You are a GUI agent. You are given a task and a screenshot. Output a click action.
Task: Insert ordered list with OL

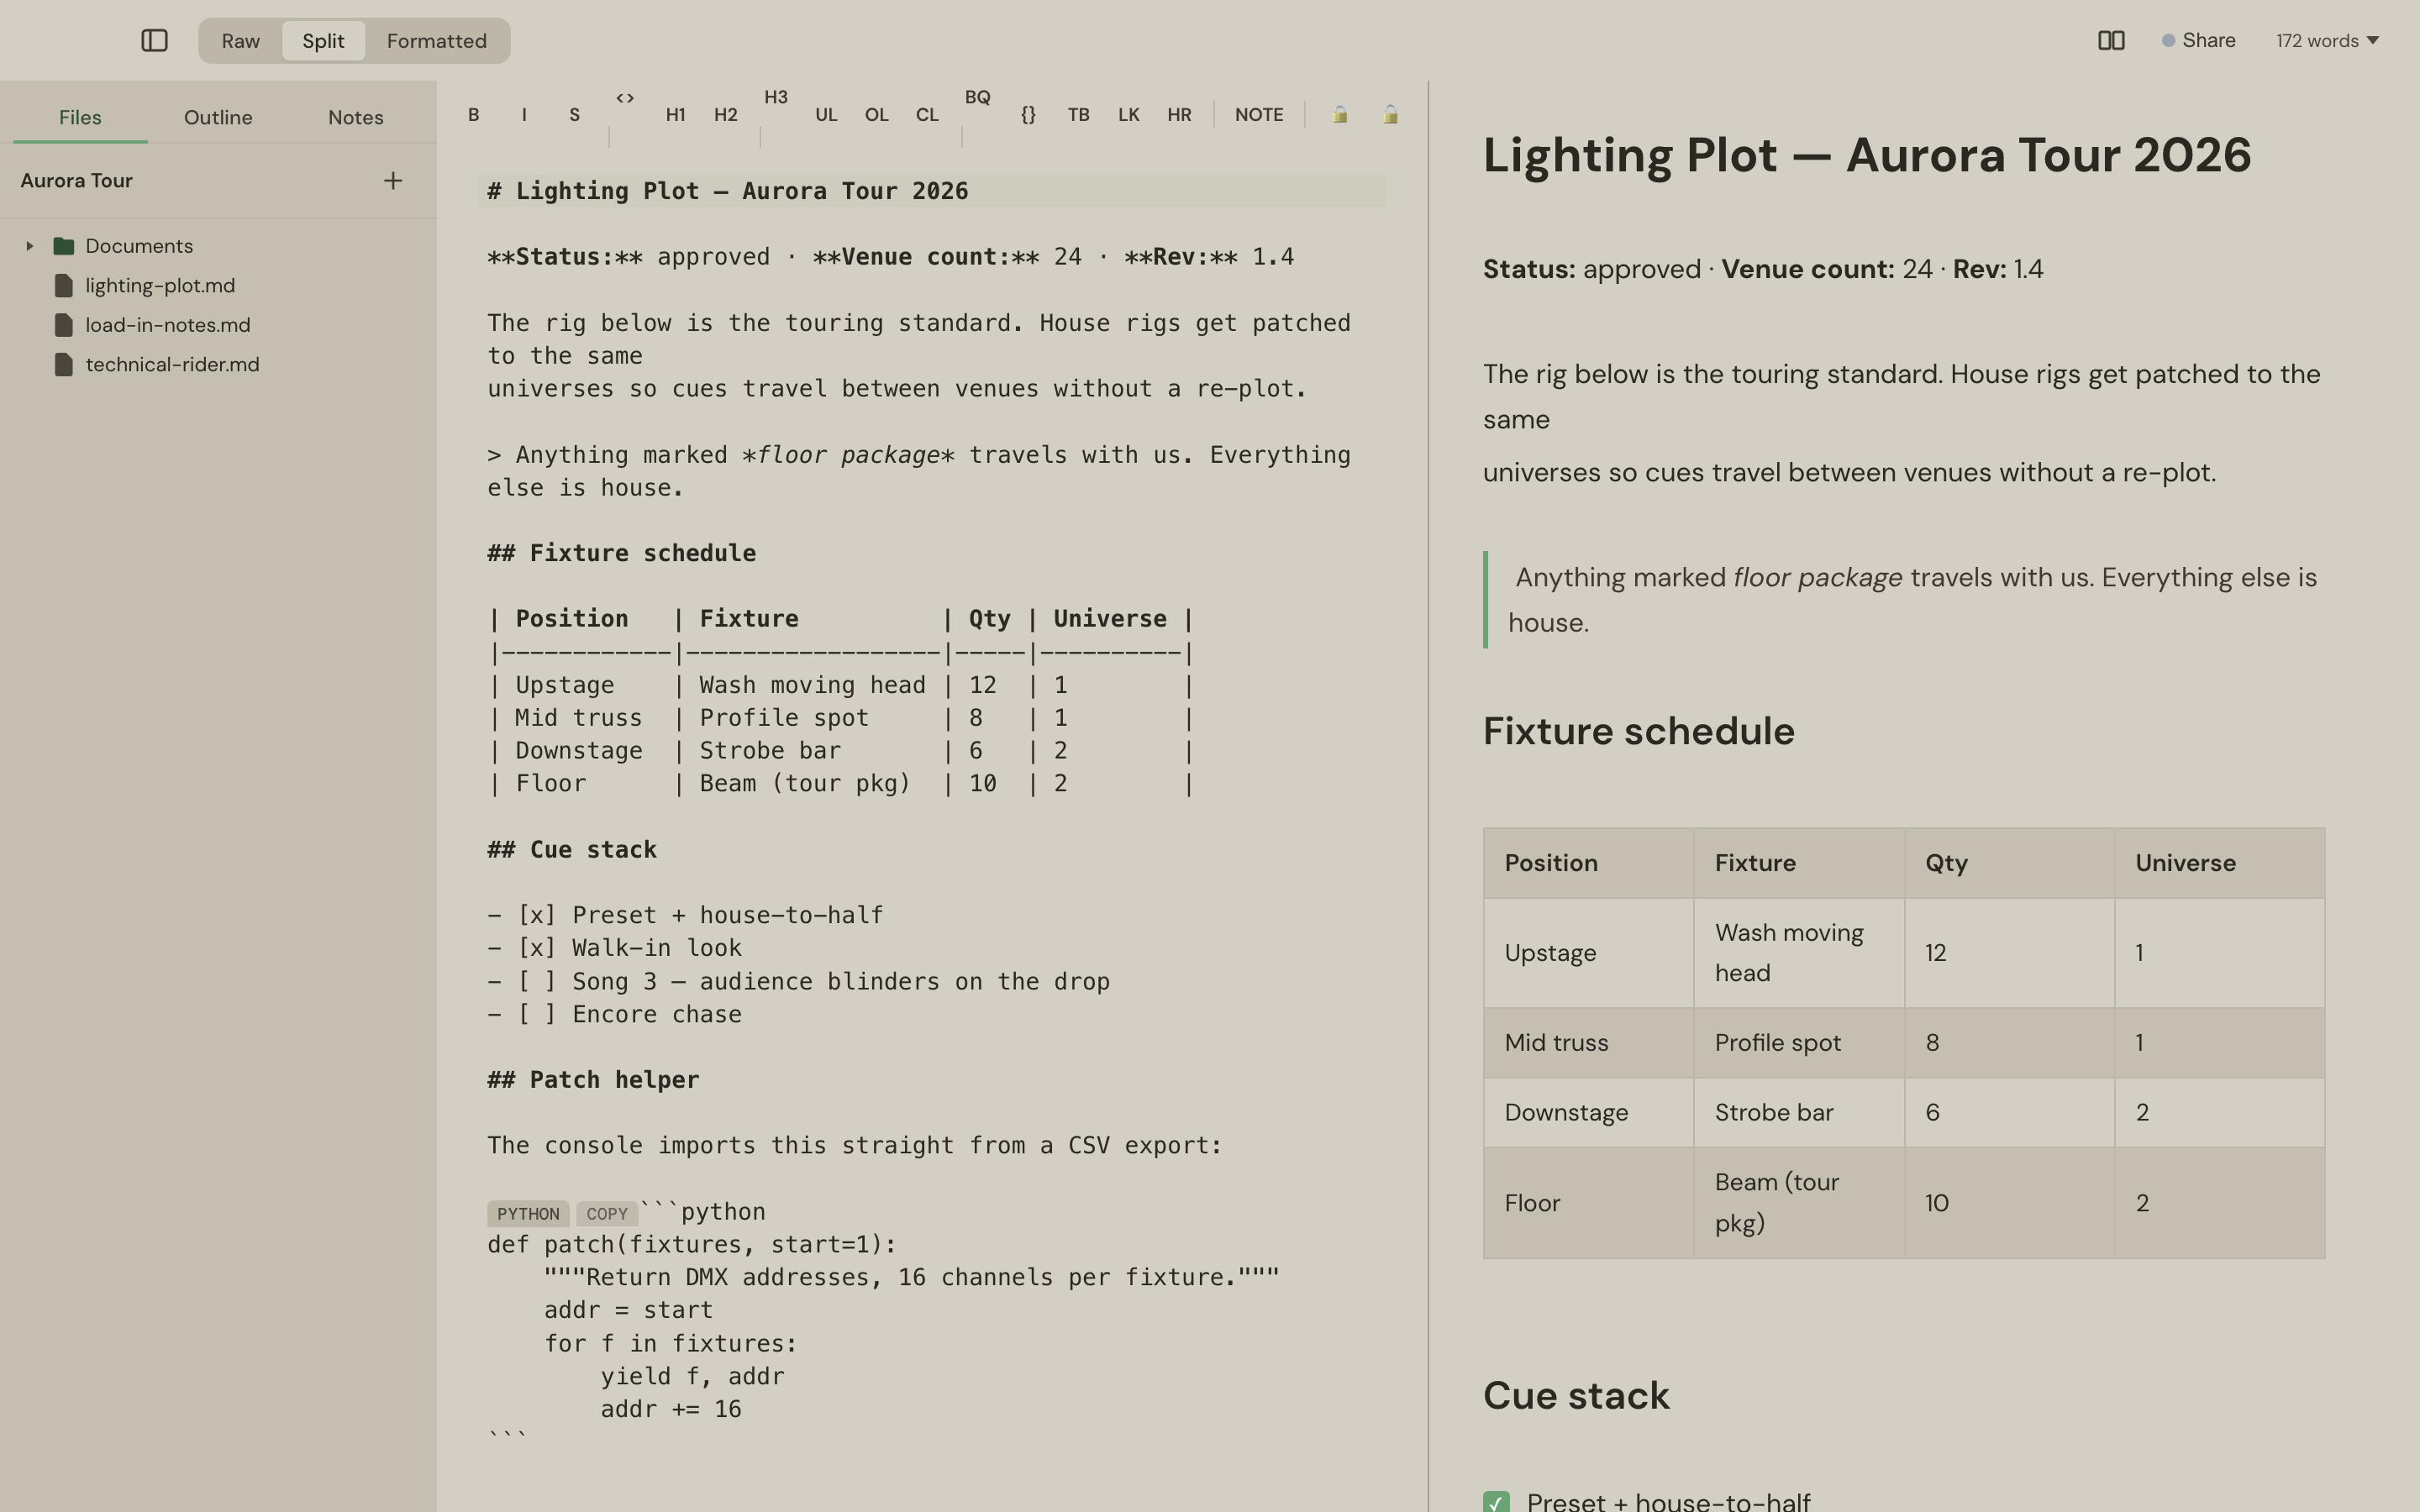(x=877, y=115)
